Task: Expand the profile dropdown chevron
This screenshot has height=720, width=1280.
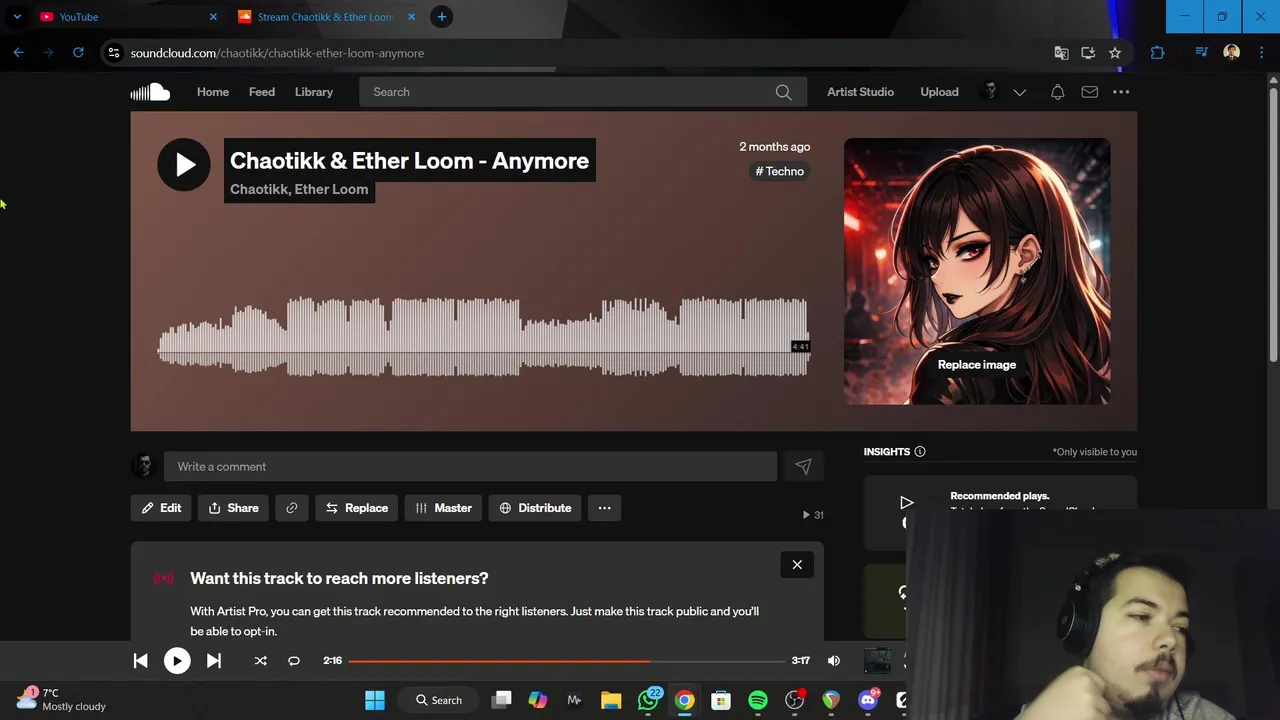Action: 1019,92
